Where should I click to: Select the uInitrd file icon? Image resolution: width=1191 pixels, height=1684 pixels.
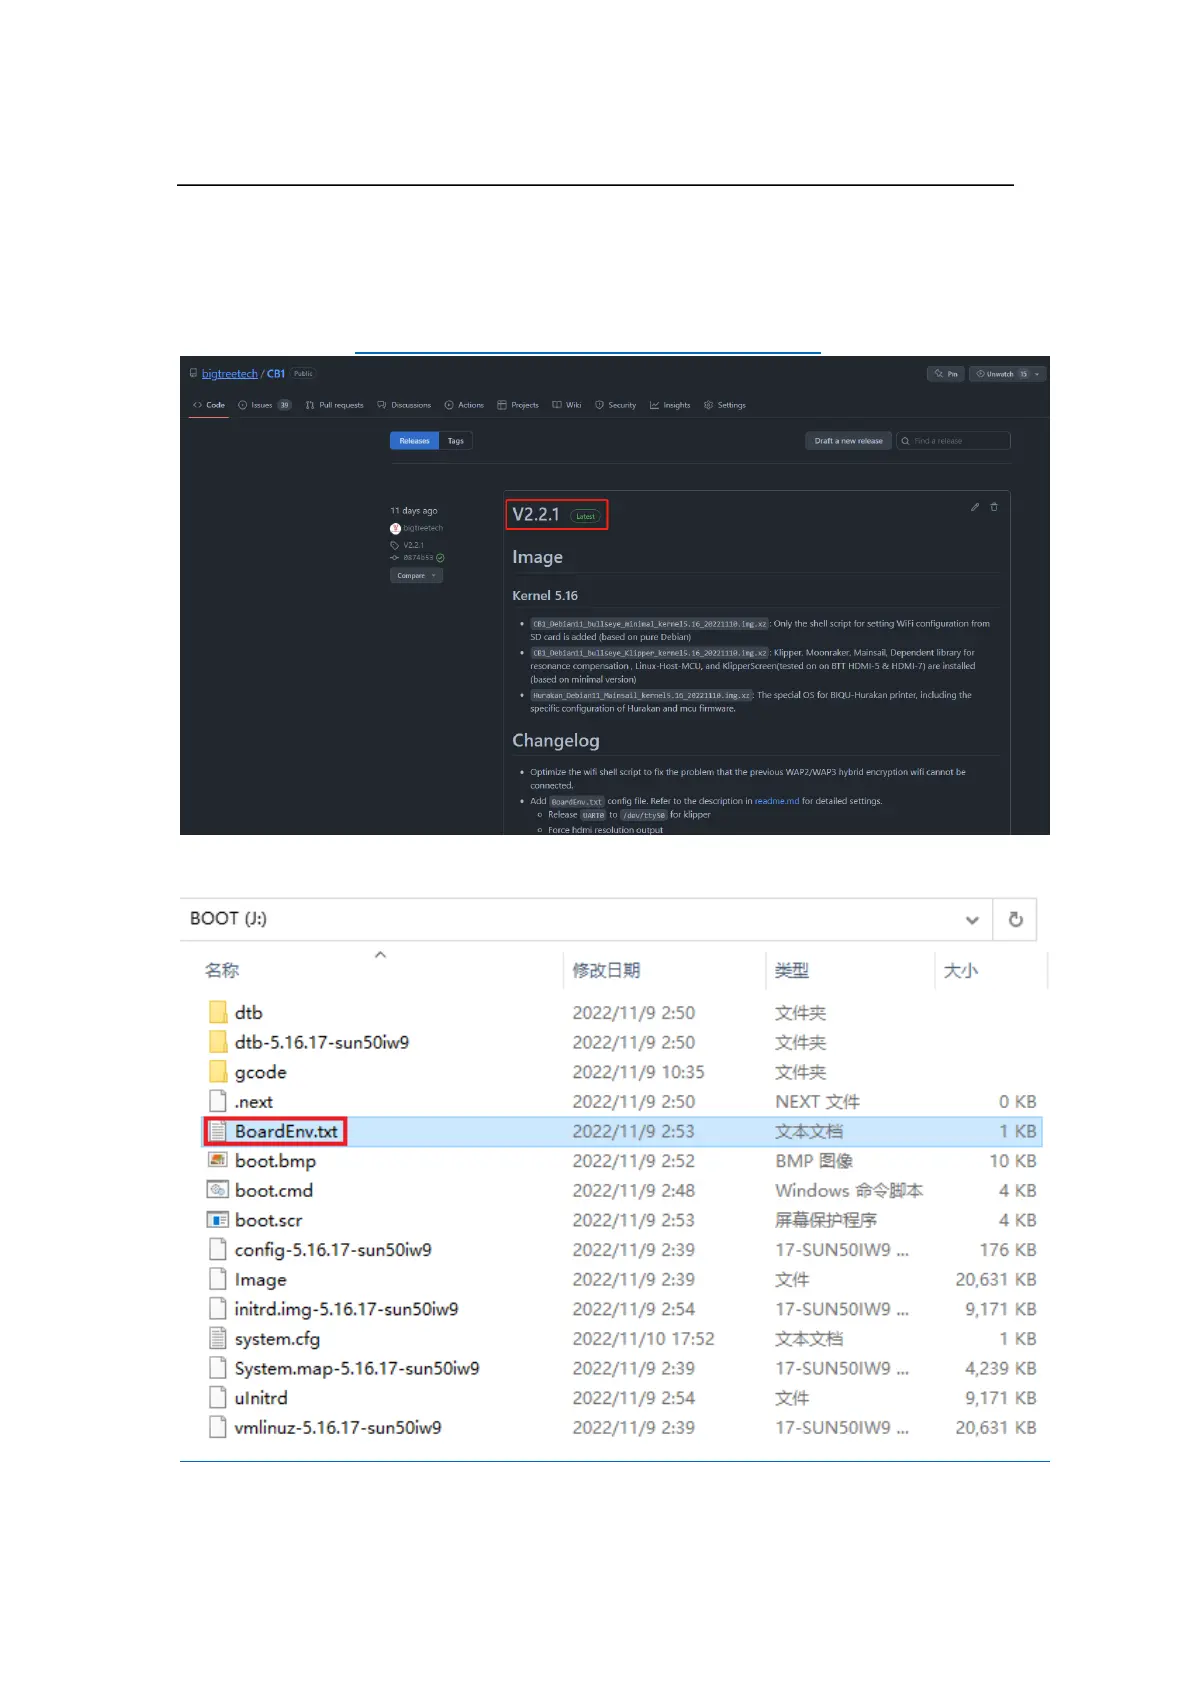coord(218,1398)
